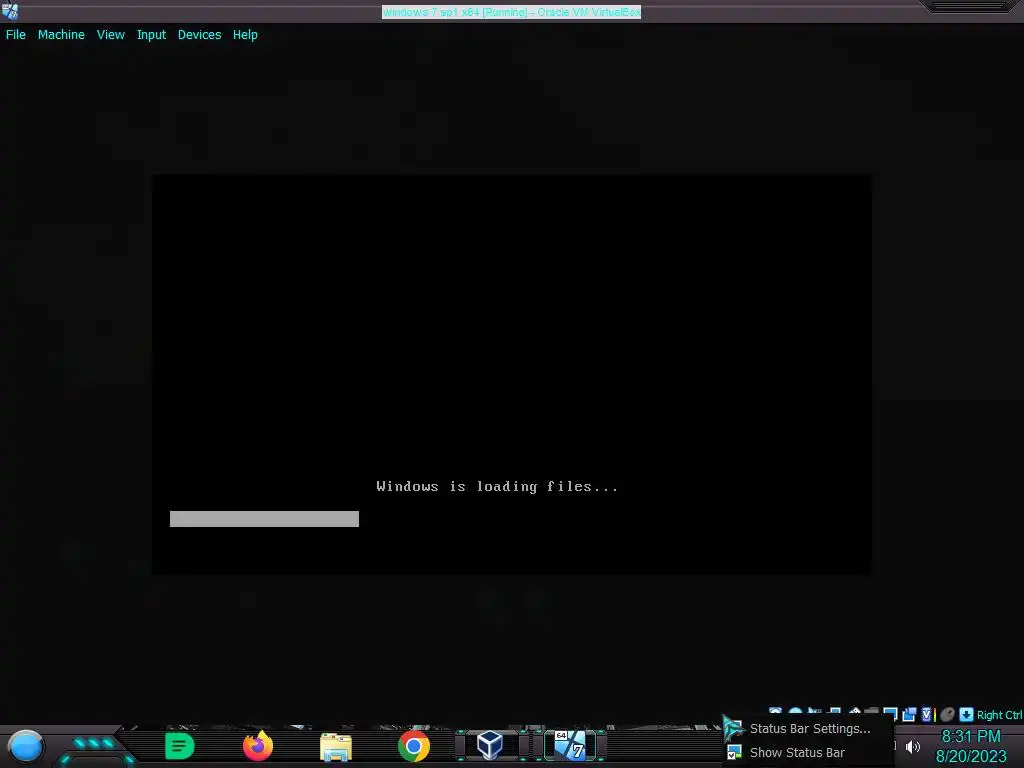Click the volume speaker tray icon
Screen dimensions: 1024x768
[x=913, y=746]
